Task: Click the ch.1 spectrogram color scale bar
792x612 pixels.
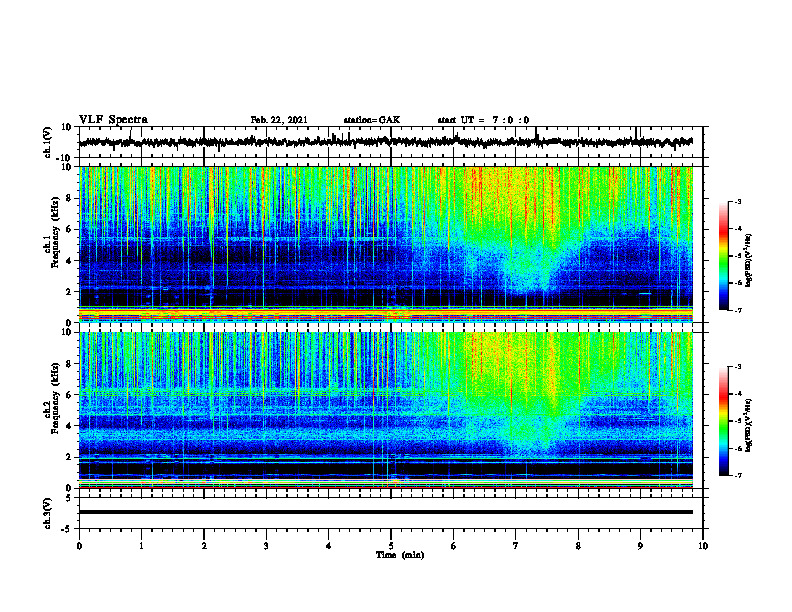Action: point(724,256)
